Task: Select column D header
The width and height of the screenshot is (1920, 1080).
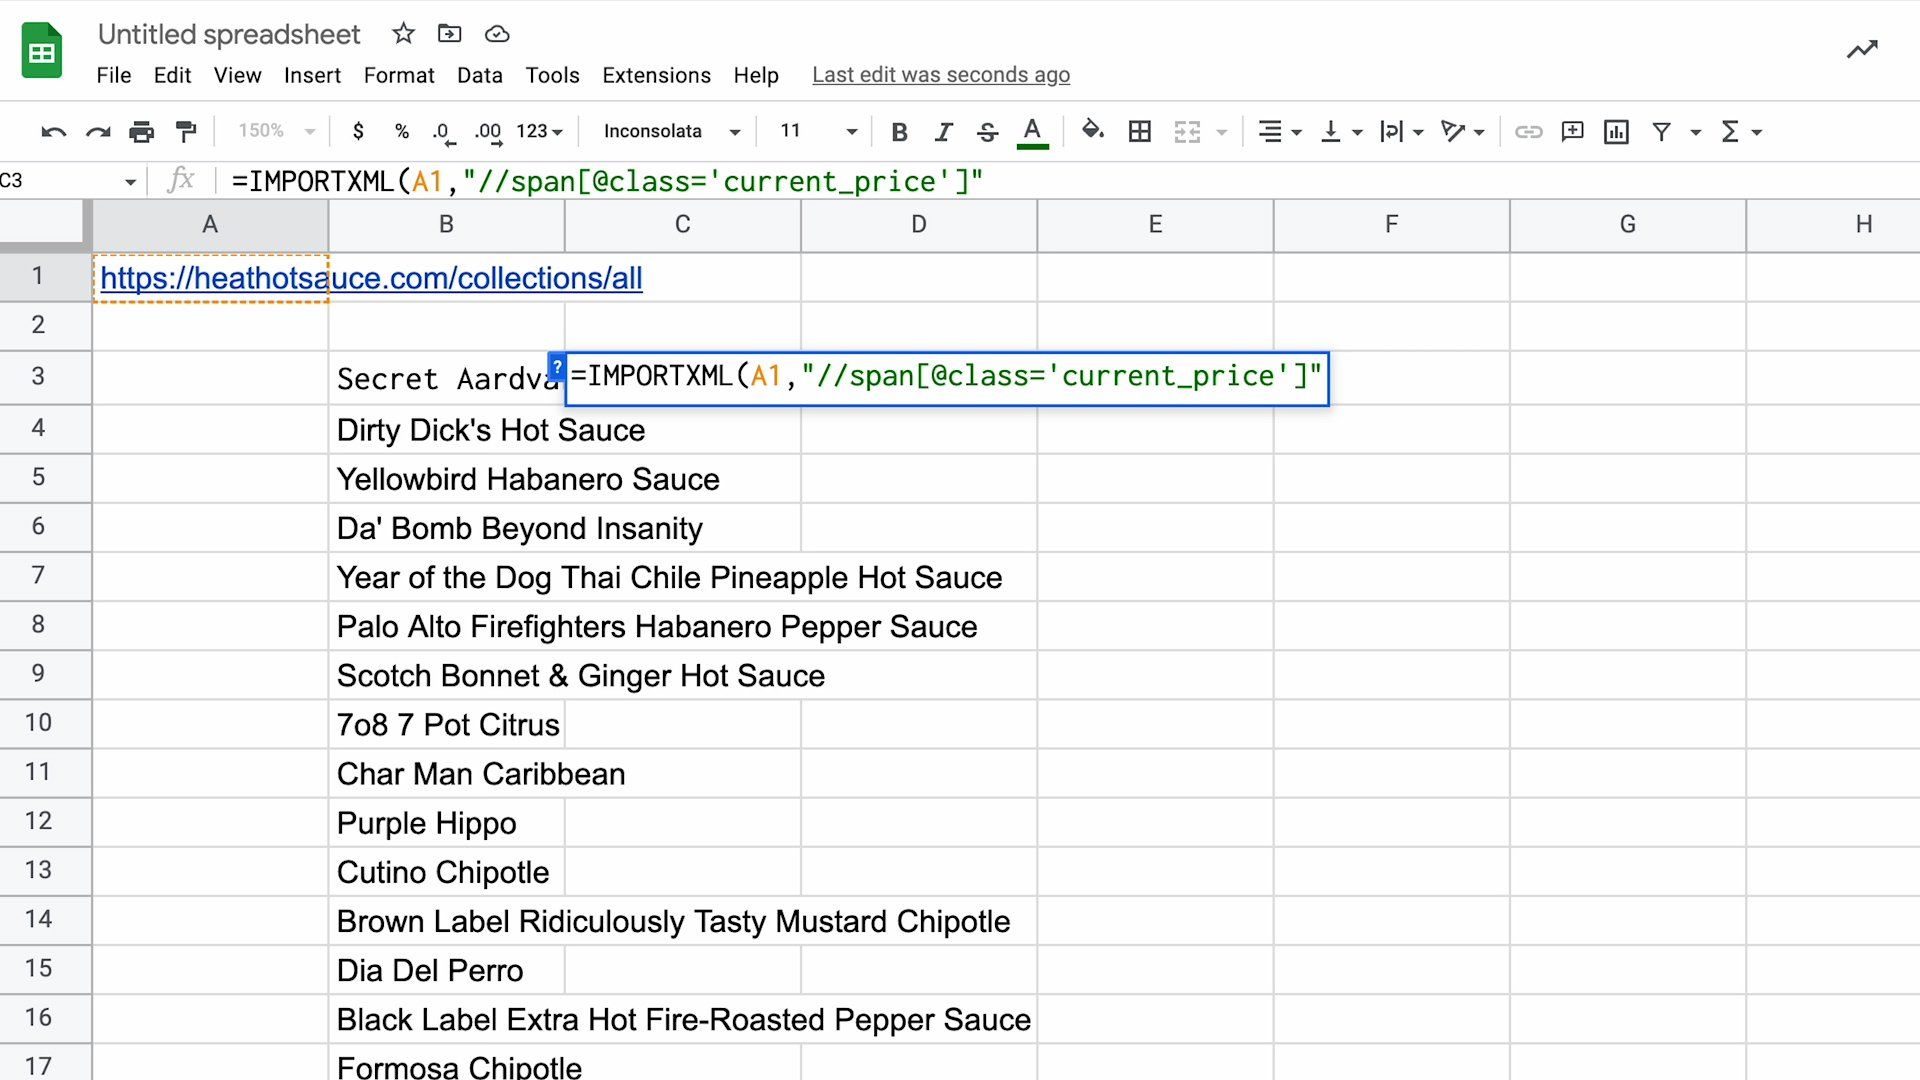Action: [919, 224]
